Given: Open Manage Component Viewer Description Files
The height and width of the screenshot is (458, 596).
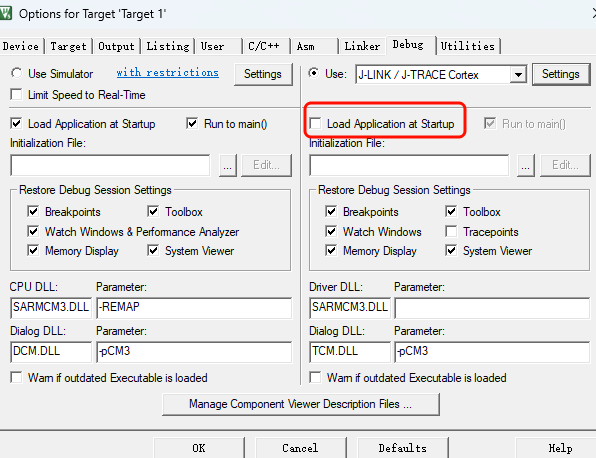Looking at the screenshot, I should tap(301, 404).
